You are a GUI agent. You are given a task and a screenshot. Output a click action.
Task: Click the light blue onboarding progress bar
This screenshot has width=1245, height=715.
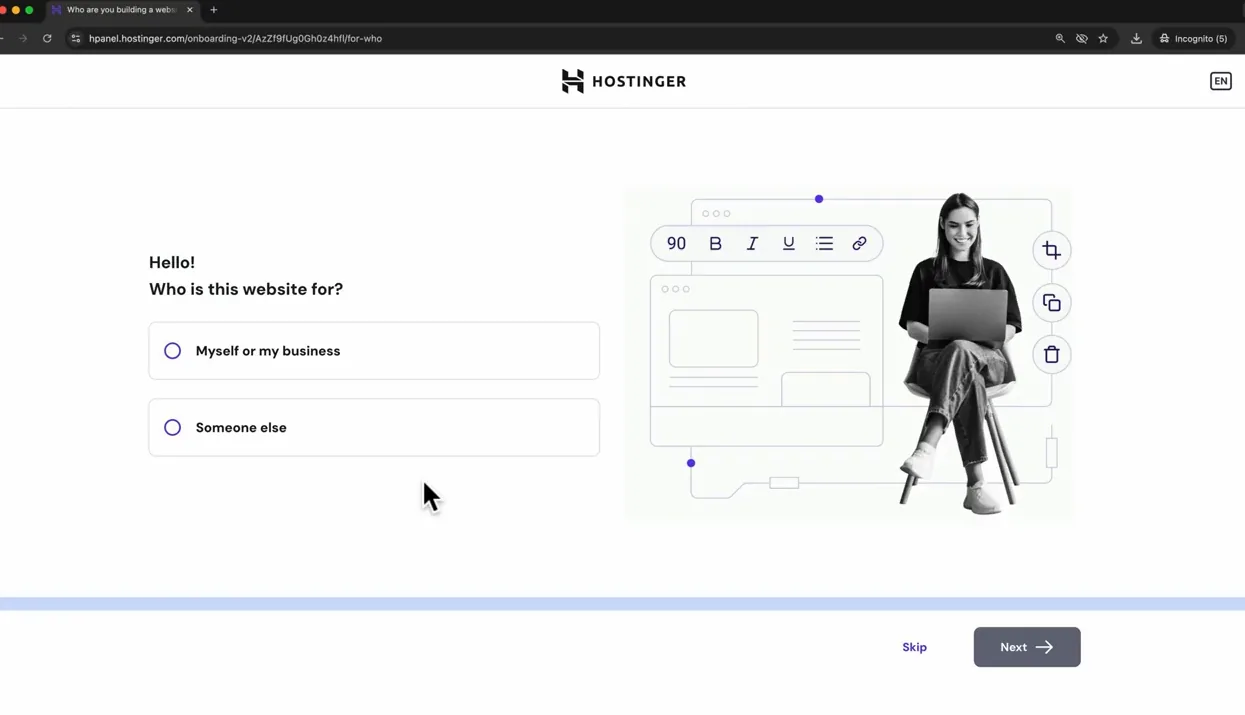click(622, 604)
